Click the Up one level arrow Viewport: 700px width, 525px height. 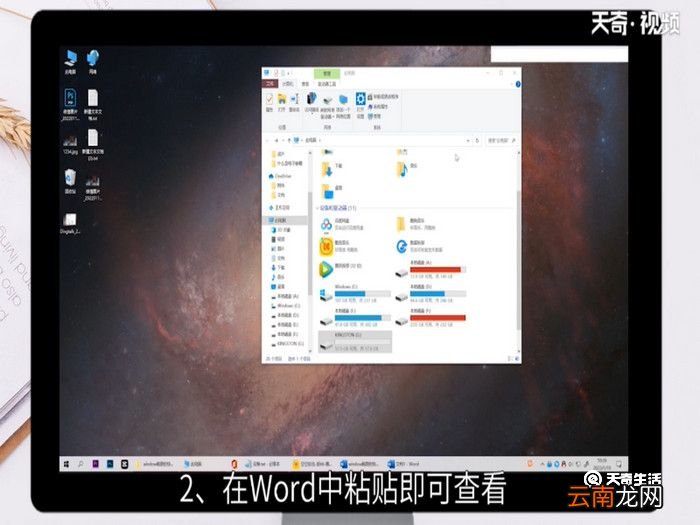click(289, 140)
